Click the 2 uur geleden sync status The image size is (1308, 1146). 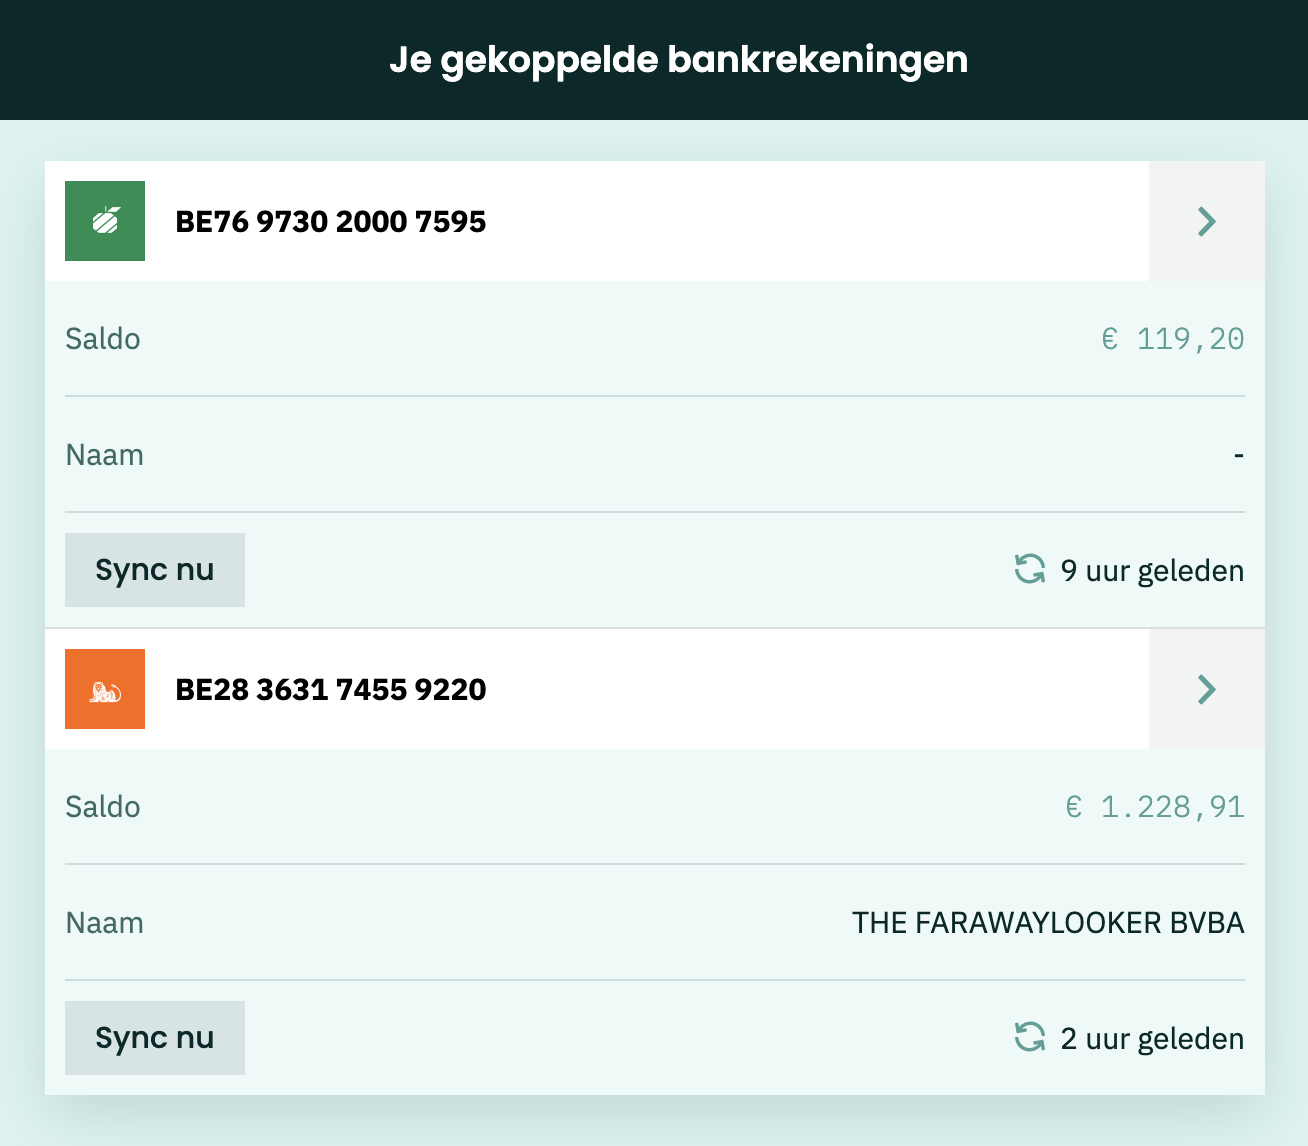[x=1151, y=1038]
